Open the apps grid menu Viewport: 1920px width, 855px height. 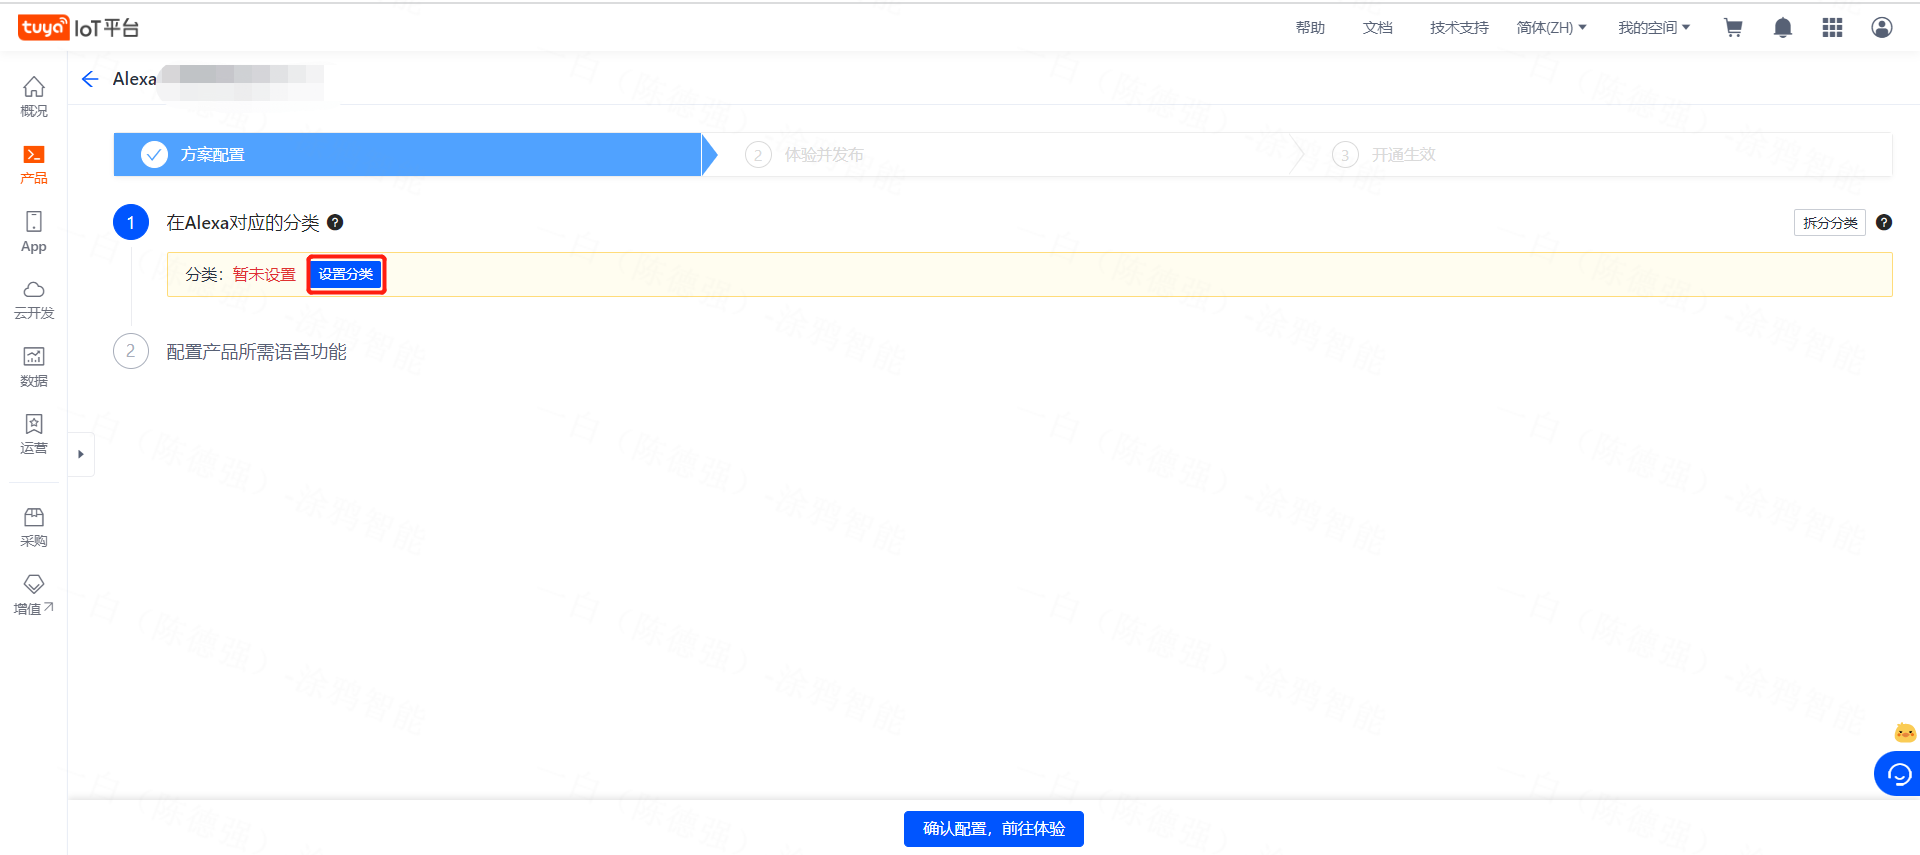pyautogui.click(x=1832, y=28)
